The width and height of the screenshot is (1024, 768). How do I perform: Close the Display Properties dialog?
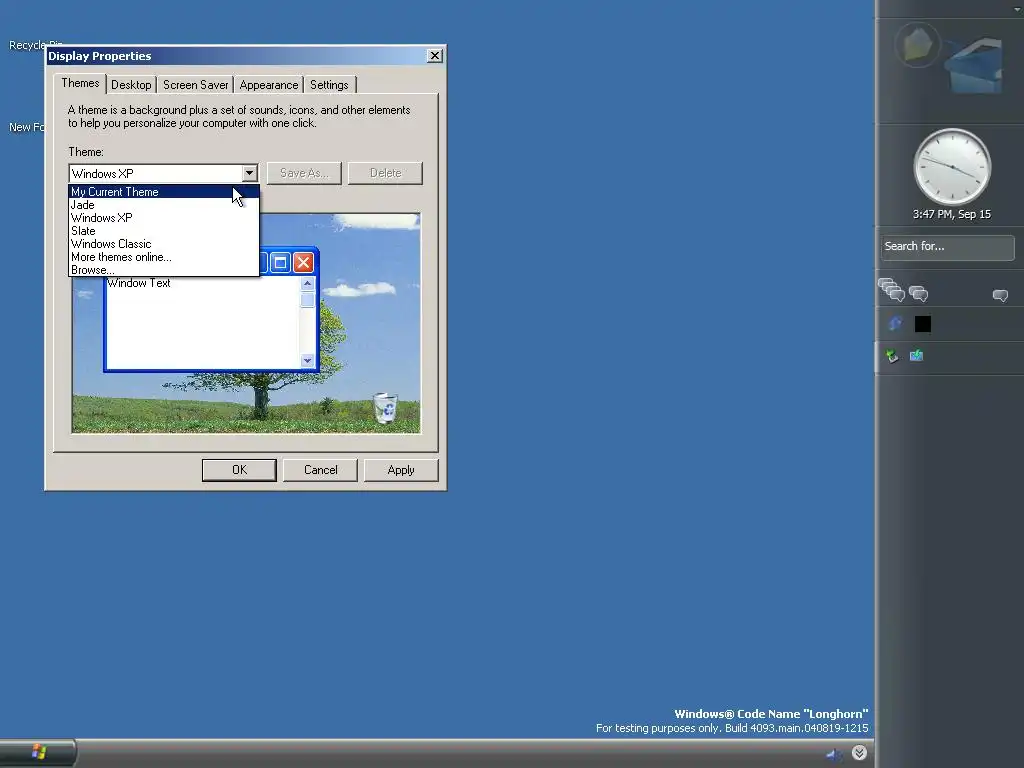click(x=434, y=56)
